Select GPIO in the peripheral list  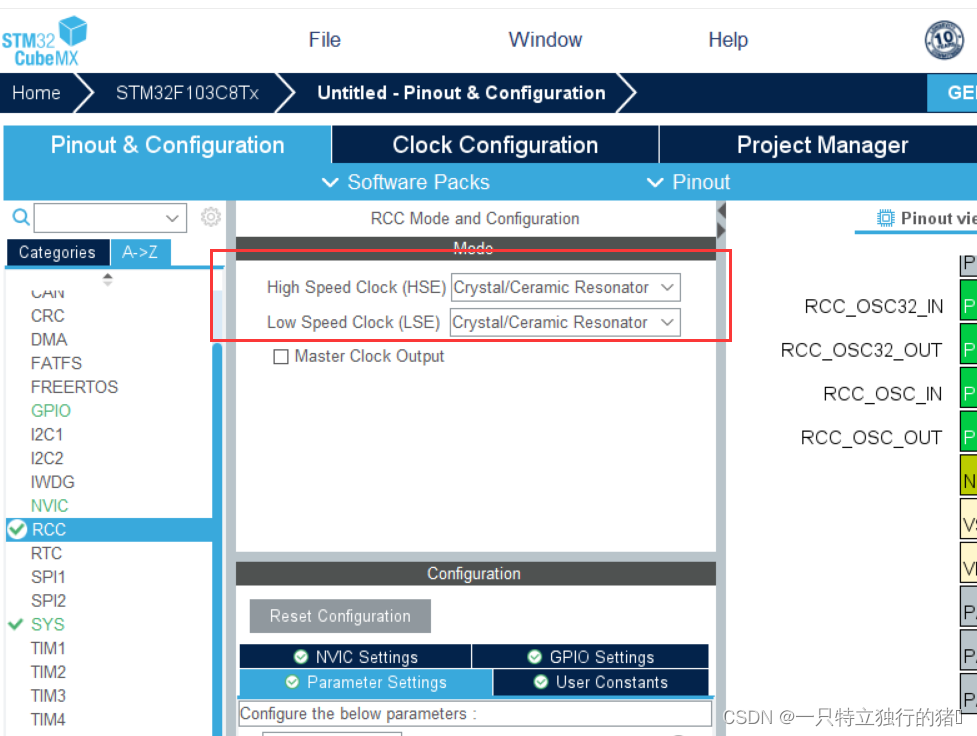50,411
